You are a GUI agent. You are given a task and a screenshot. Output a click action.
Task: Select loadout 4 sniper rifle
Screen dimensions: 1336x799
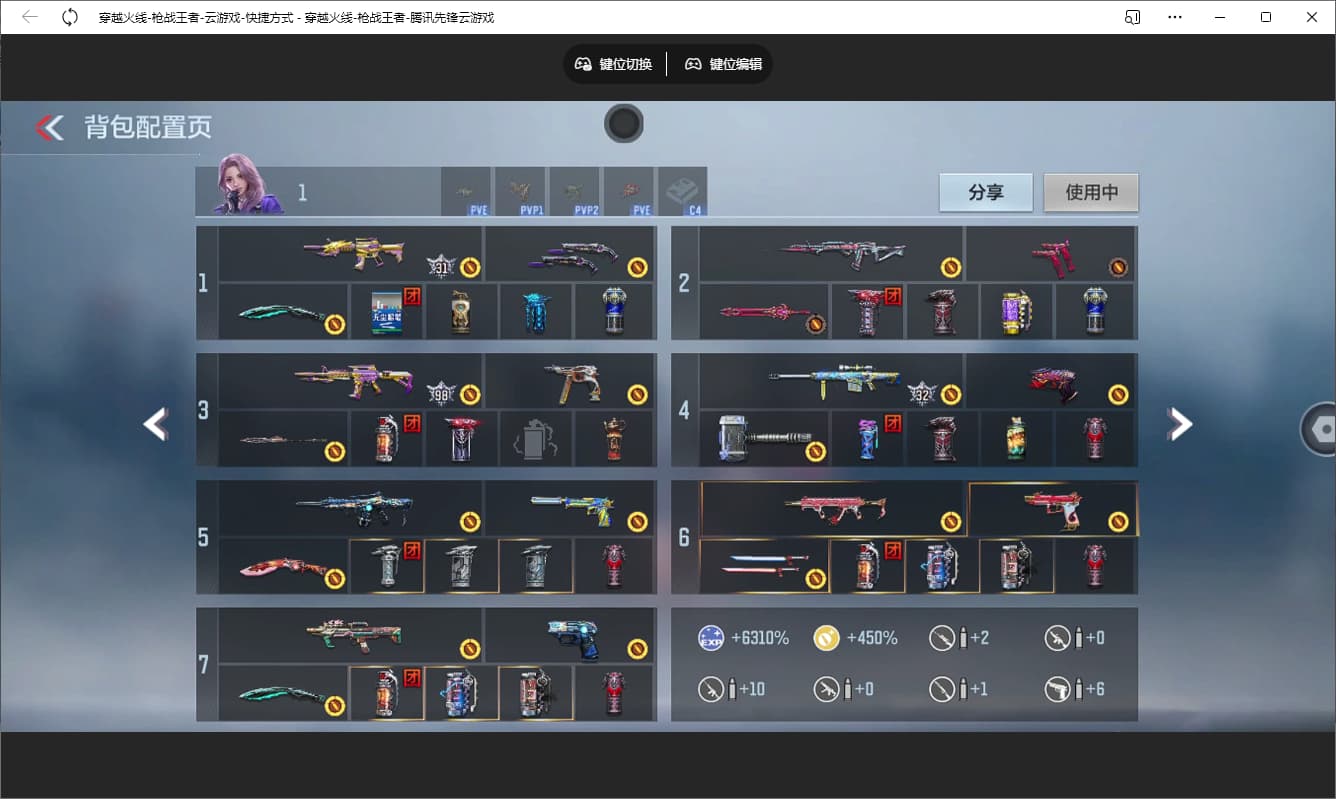tap(831, 381)
